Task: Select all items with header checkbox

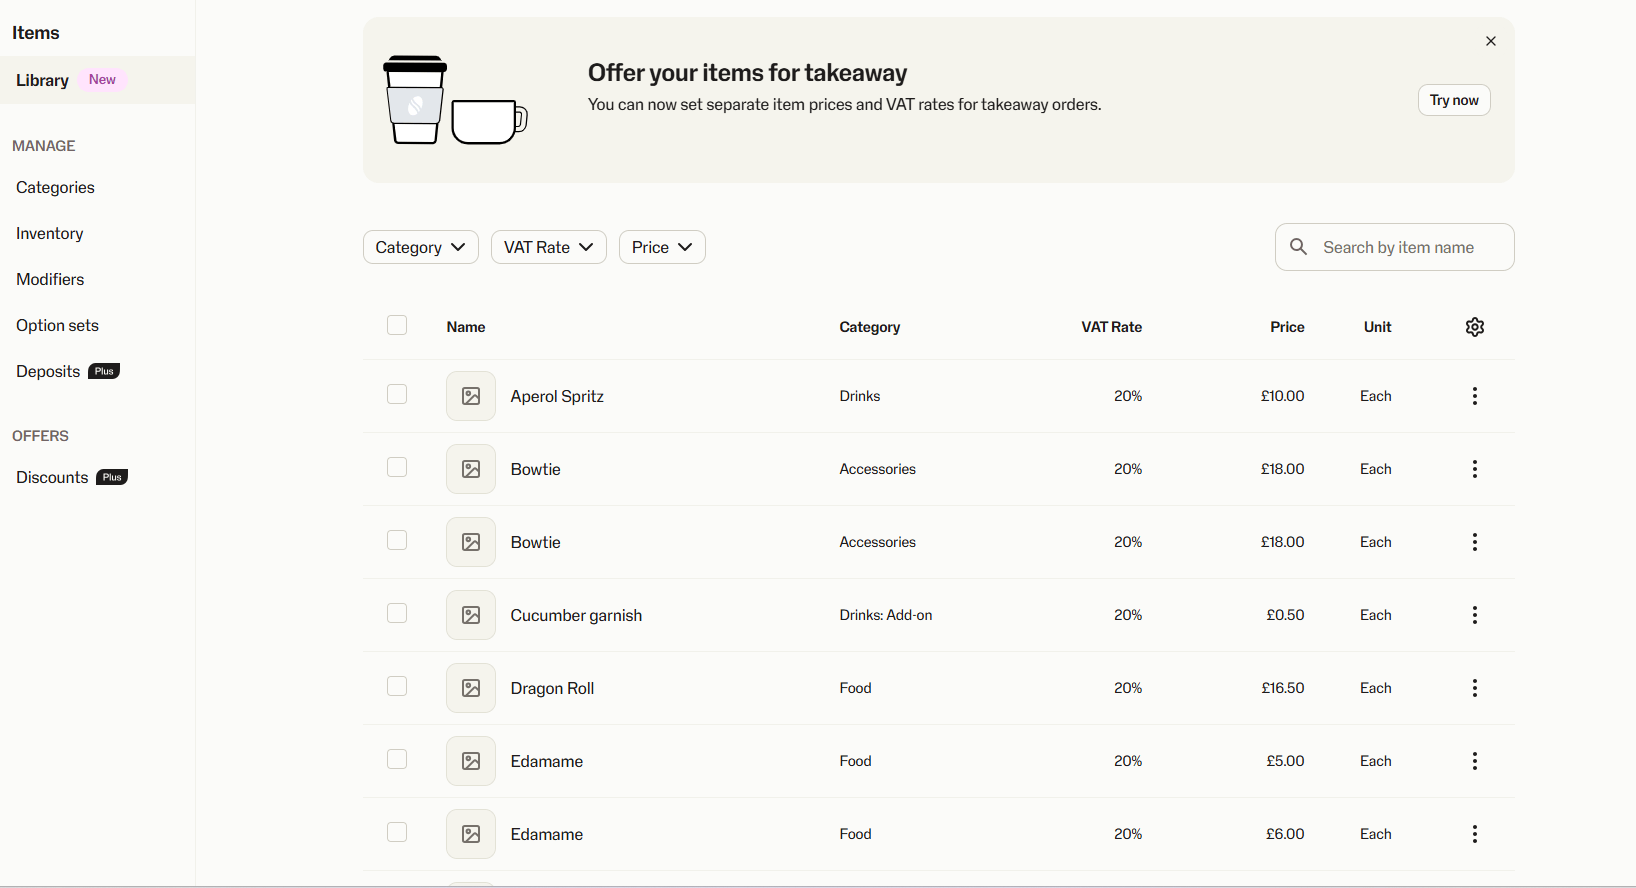Action: coord(397,325)
